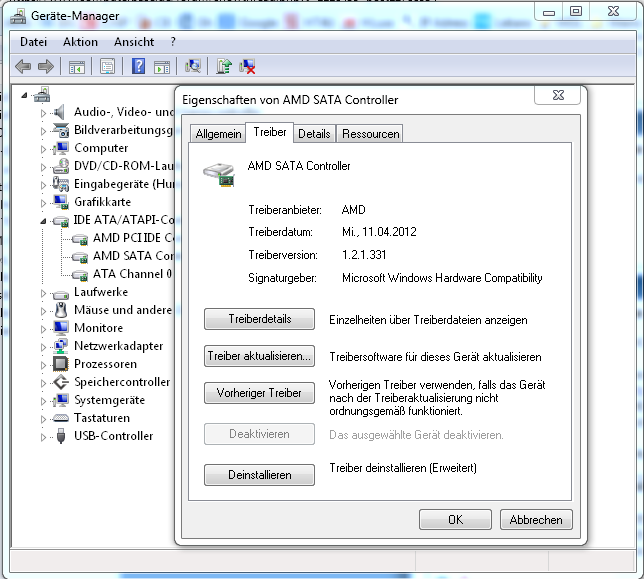Collapse the IDE ATA/ATAPI-Controller category
644x579 pixels.
pos(44,221)
